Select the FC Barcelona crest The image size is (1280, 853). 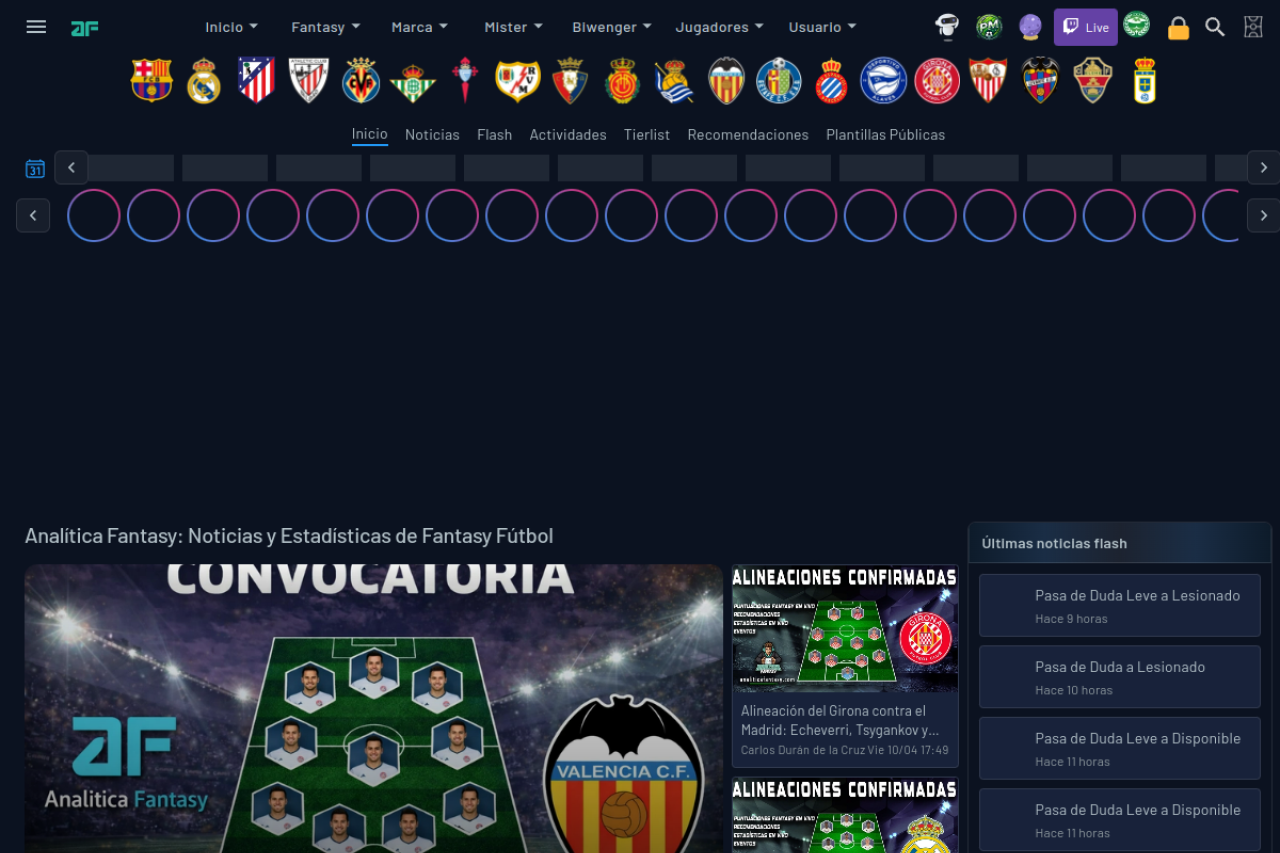(152, 80)
